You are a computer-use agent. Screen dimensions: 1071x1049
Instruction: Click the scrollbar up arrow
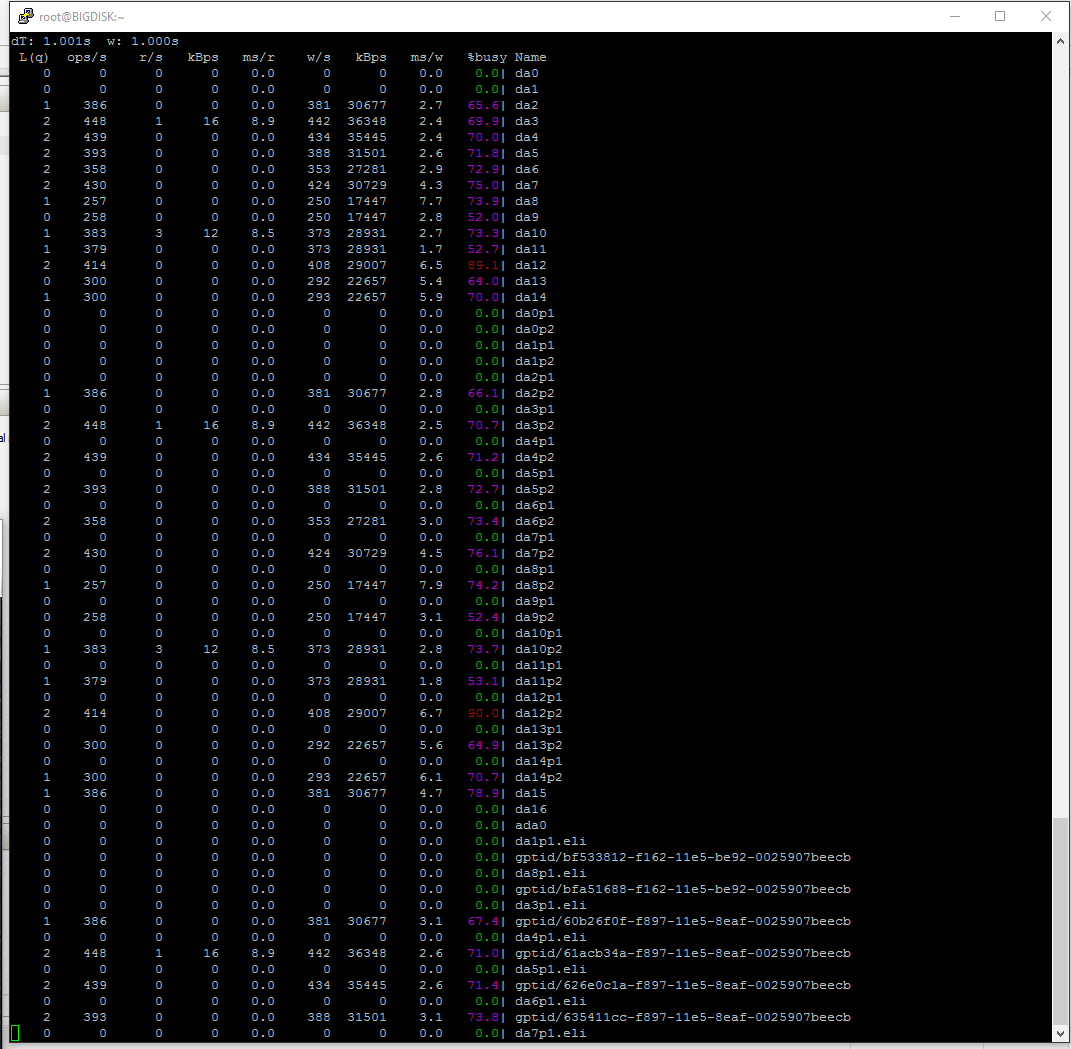(1060, 41)
